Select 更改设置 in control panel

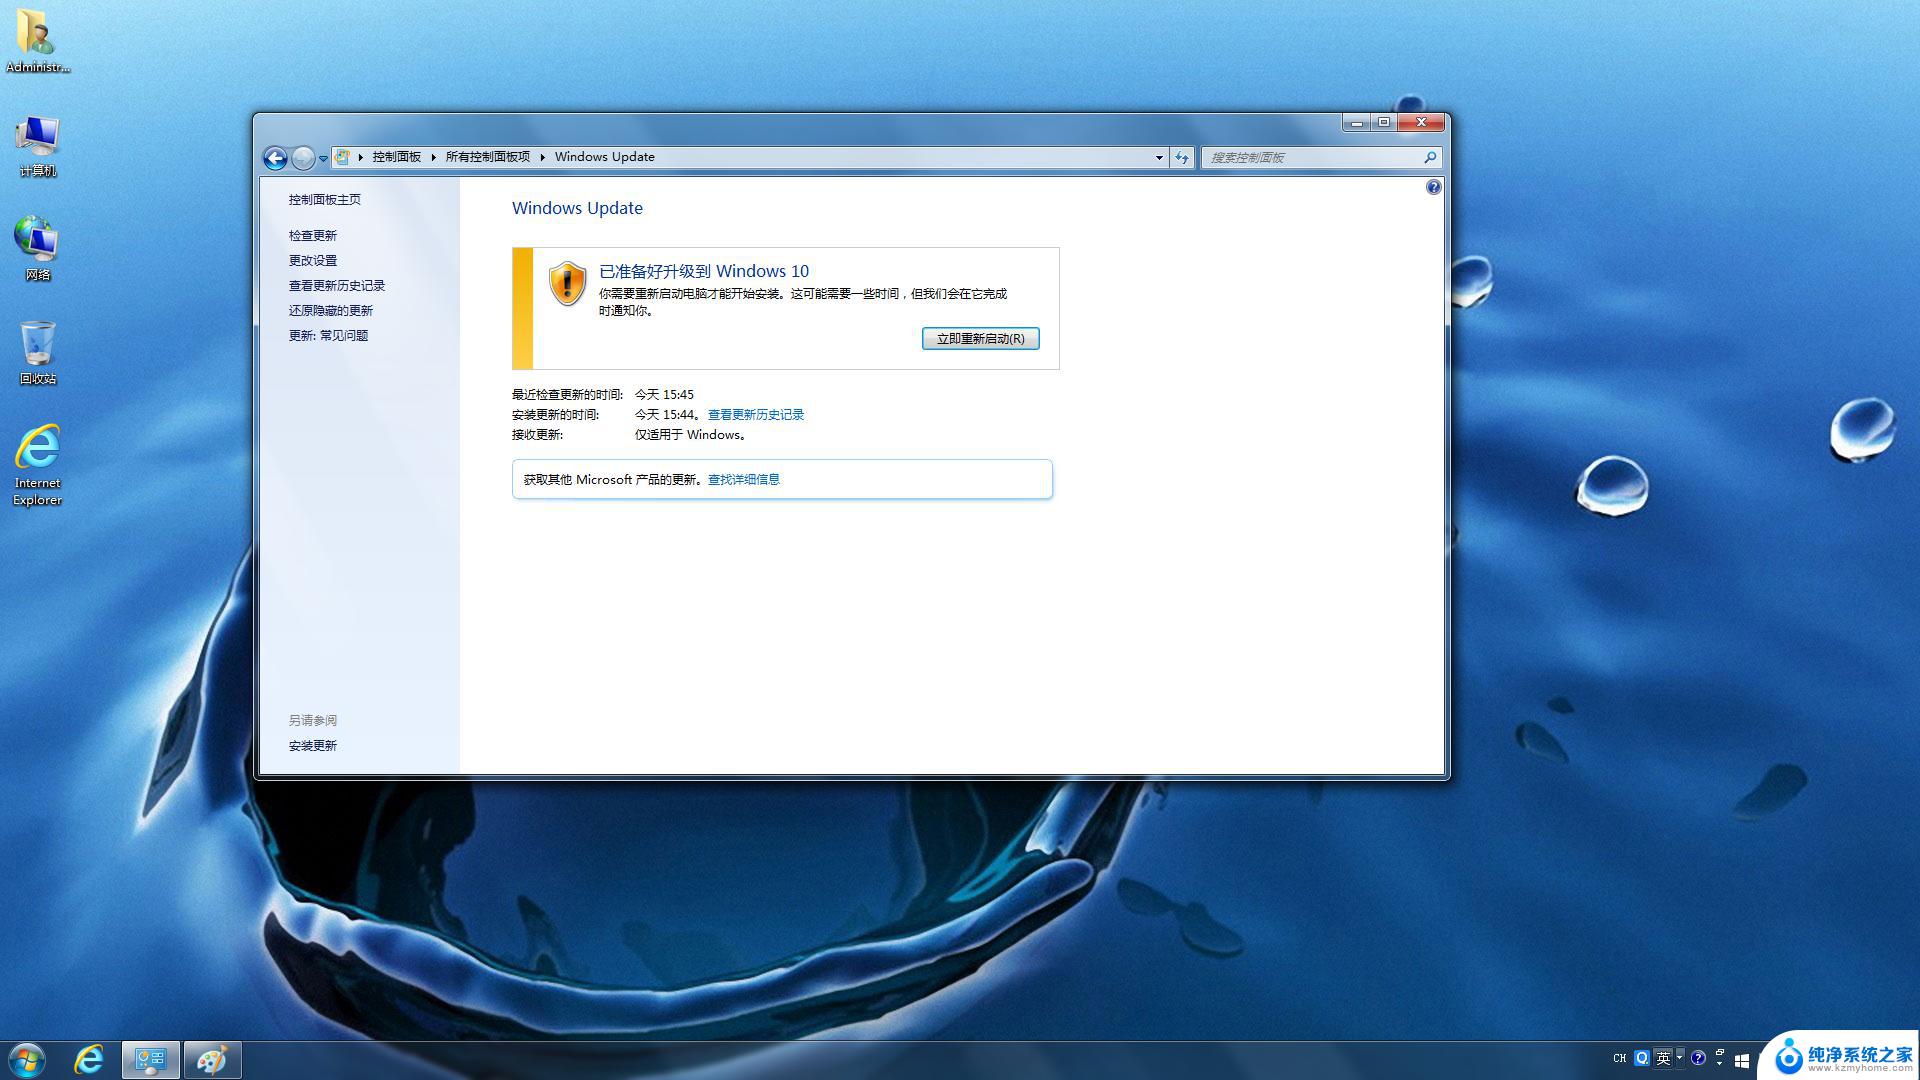[313, 260]
